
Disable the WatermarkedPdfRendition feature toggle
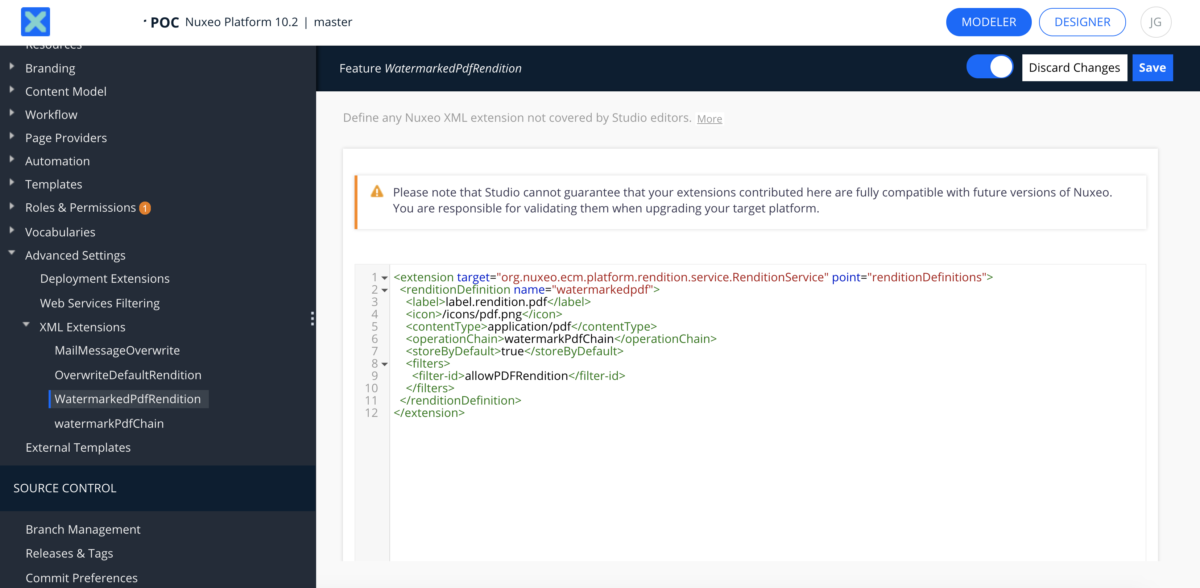click(989, 66)
